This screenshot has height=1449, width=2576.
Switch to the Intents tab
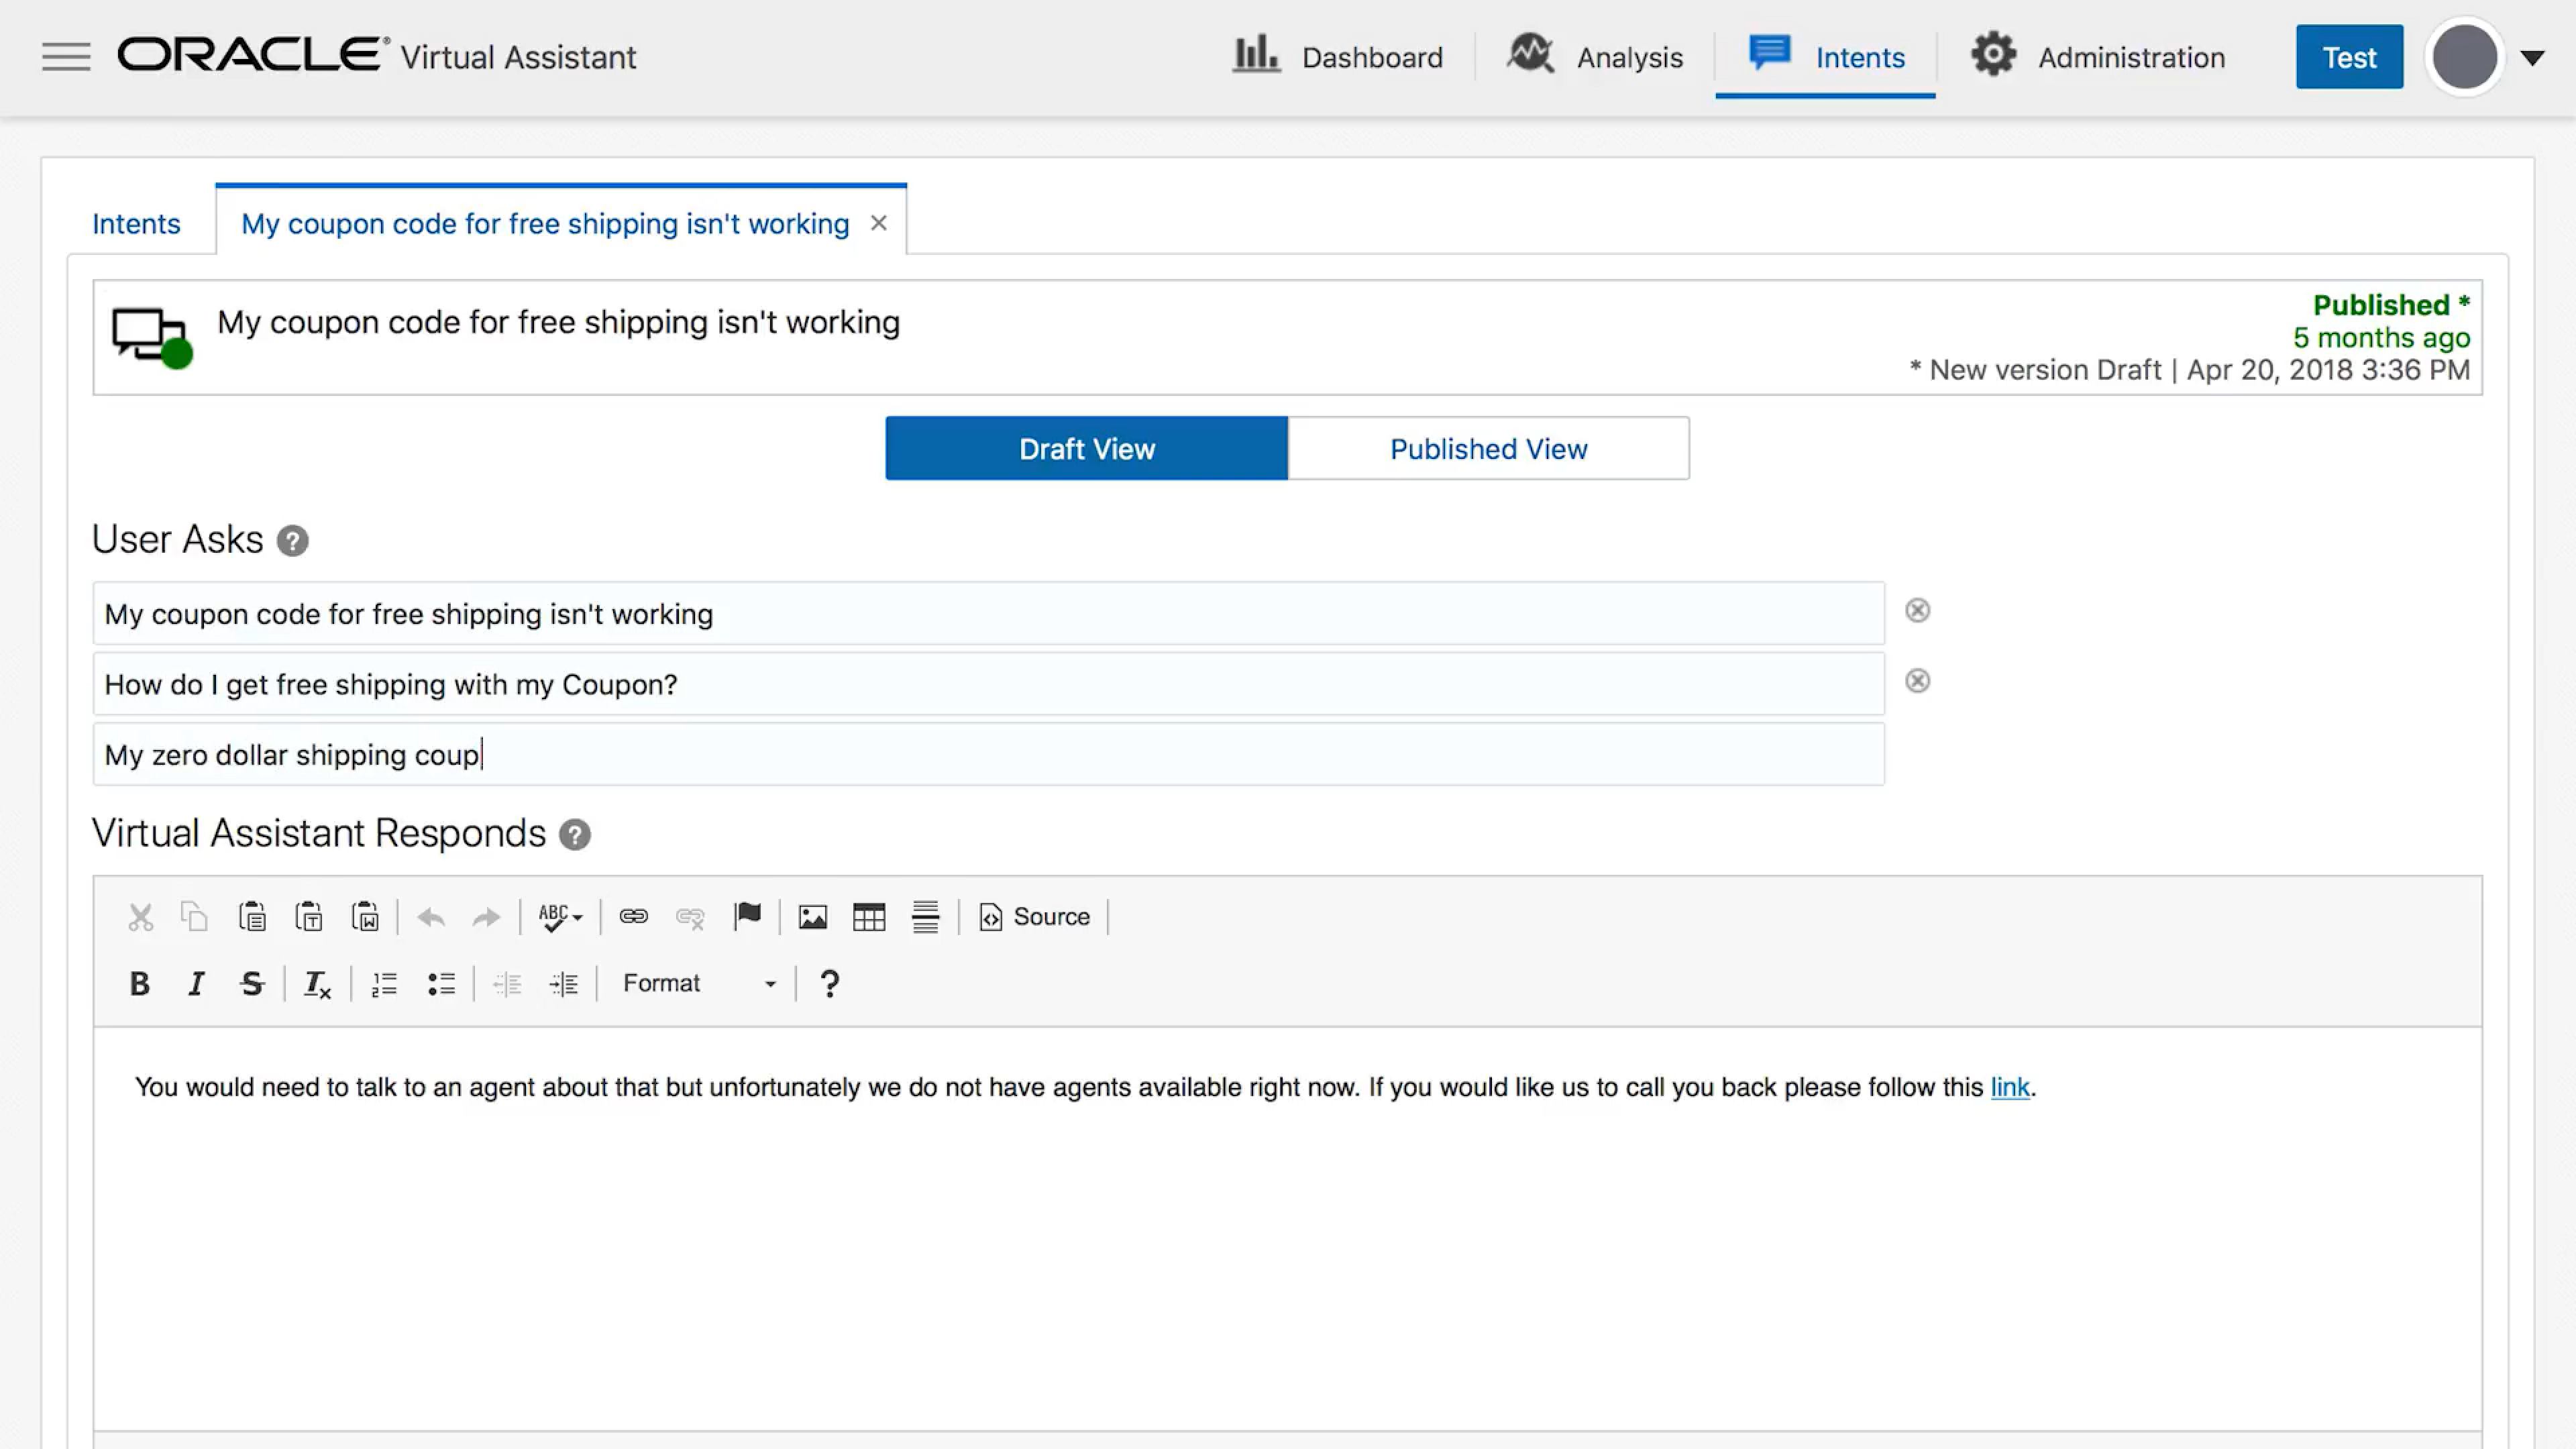[x=136, y=223]
